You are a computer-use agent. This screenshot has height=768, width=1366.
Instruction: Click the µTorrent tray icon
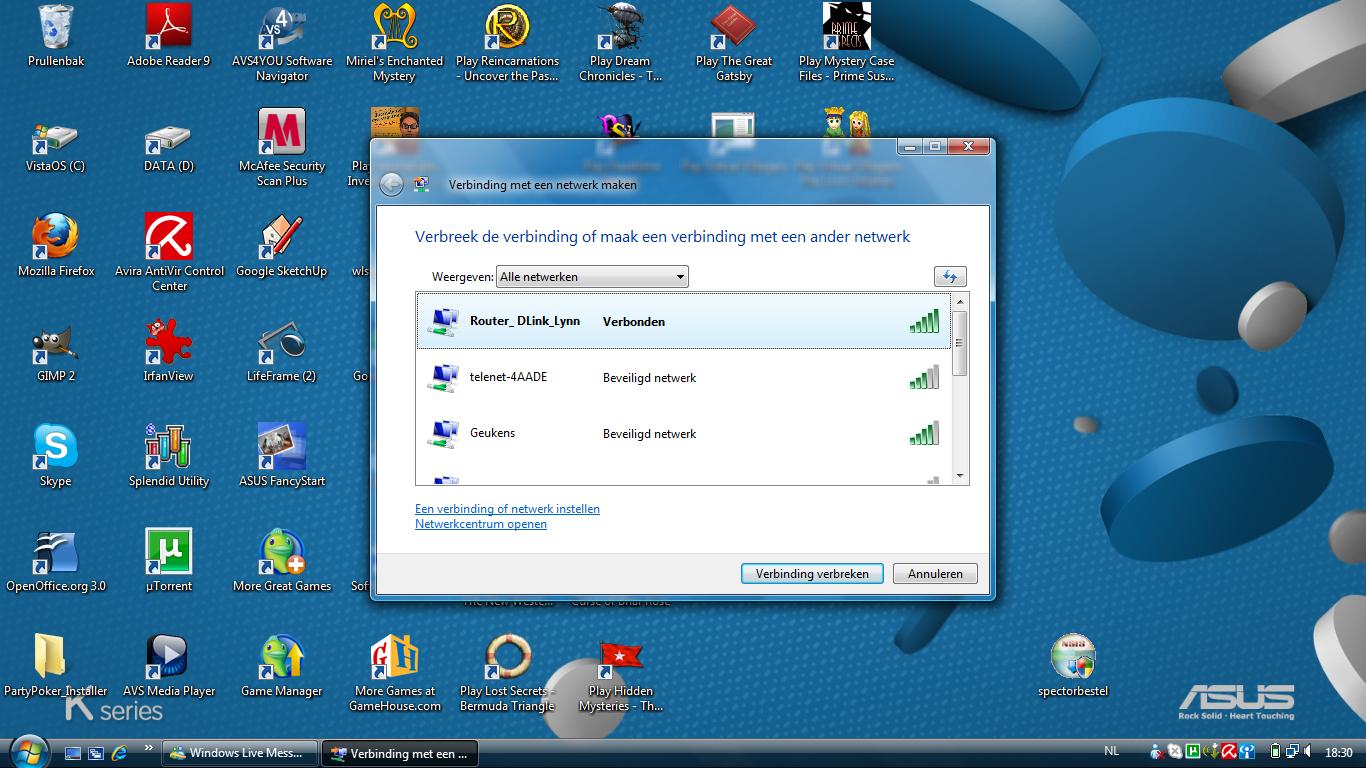click(1193, 753)
